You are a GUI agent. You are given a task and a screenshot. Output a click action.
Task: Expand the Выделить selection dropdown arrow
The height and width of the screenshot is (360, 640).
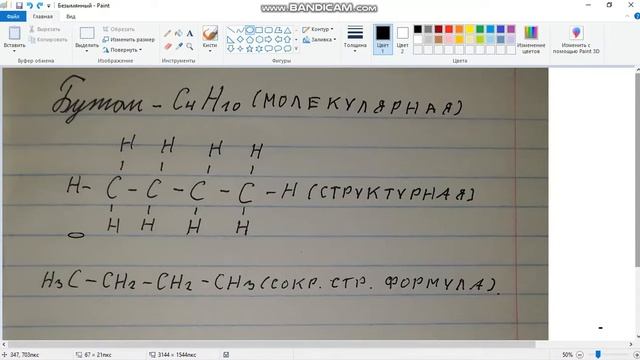tap(87, 51)
